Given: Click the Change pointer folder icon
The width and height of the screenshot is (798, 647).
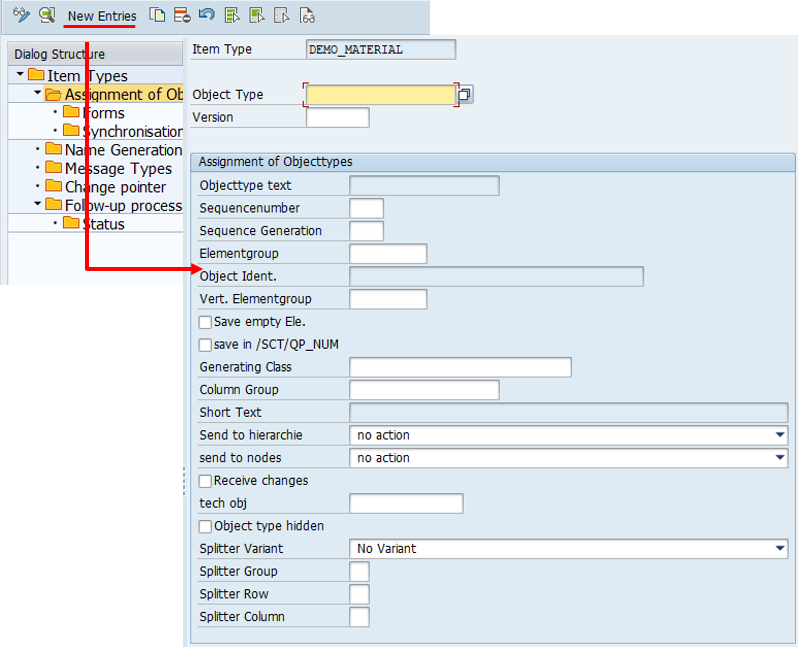Looking at the screenshot, I should [x=54, y=187].
